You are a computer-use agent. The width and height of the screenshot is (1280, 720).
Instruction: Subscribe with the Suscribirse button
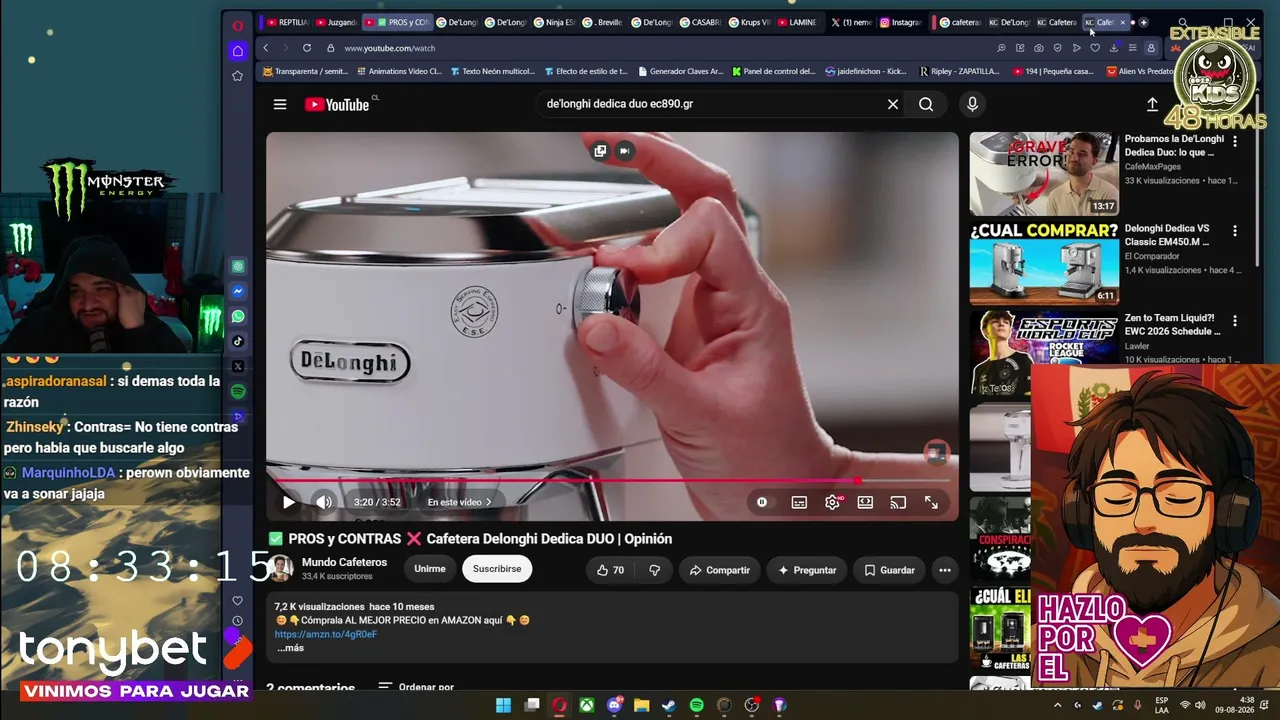[x=497, y=569]
